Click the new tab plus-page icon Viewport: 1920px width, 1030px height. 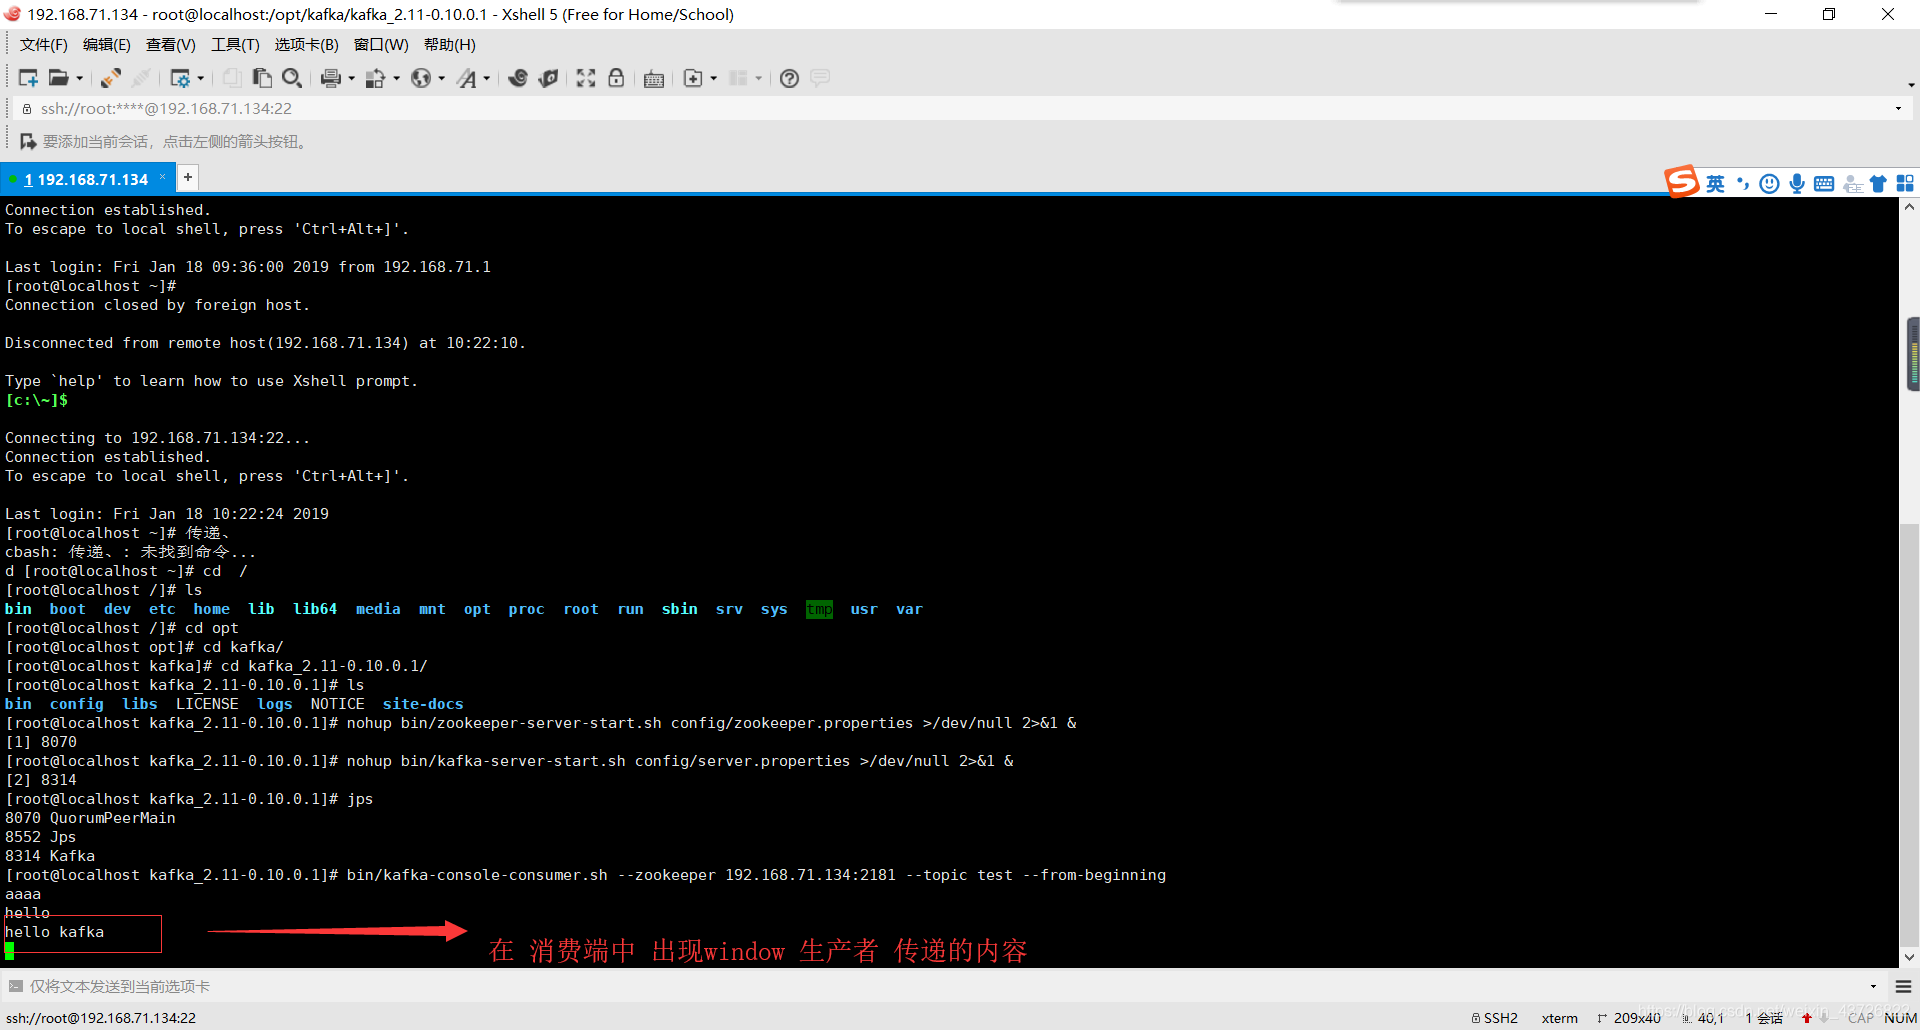pos(693,78)
